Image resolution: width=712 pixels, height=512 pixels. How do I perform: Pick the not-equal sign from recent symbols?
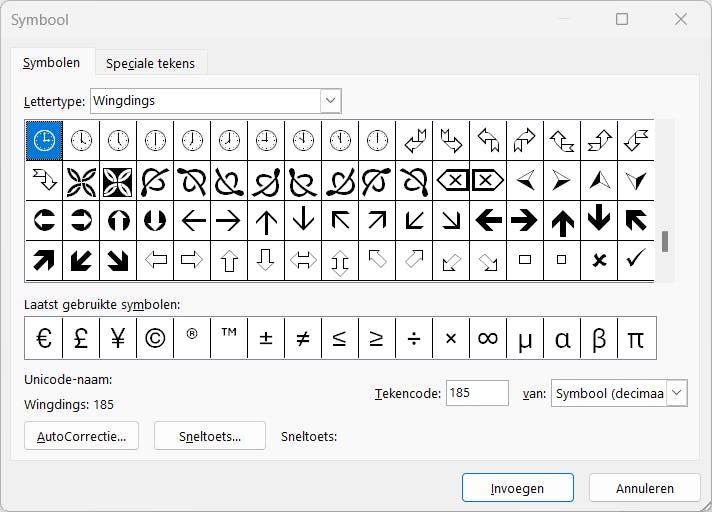click(x=302, y=339)
